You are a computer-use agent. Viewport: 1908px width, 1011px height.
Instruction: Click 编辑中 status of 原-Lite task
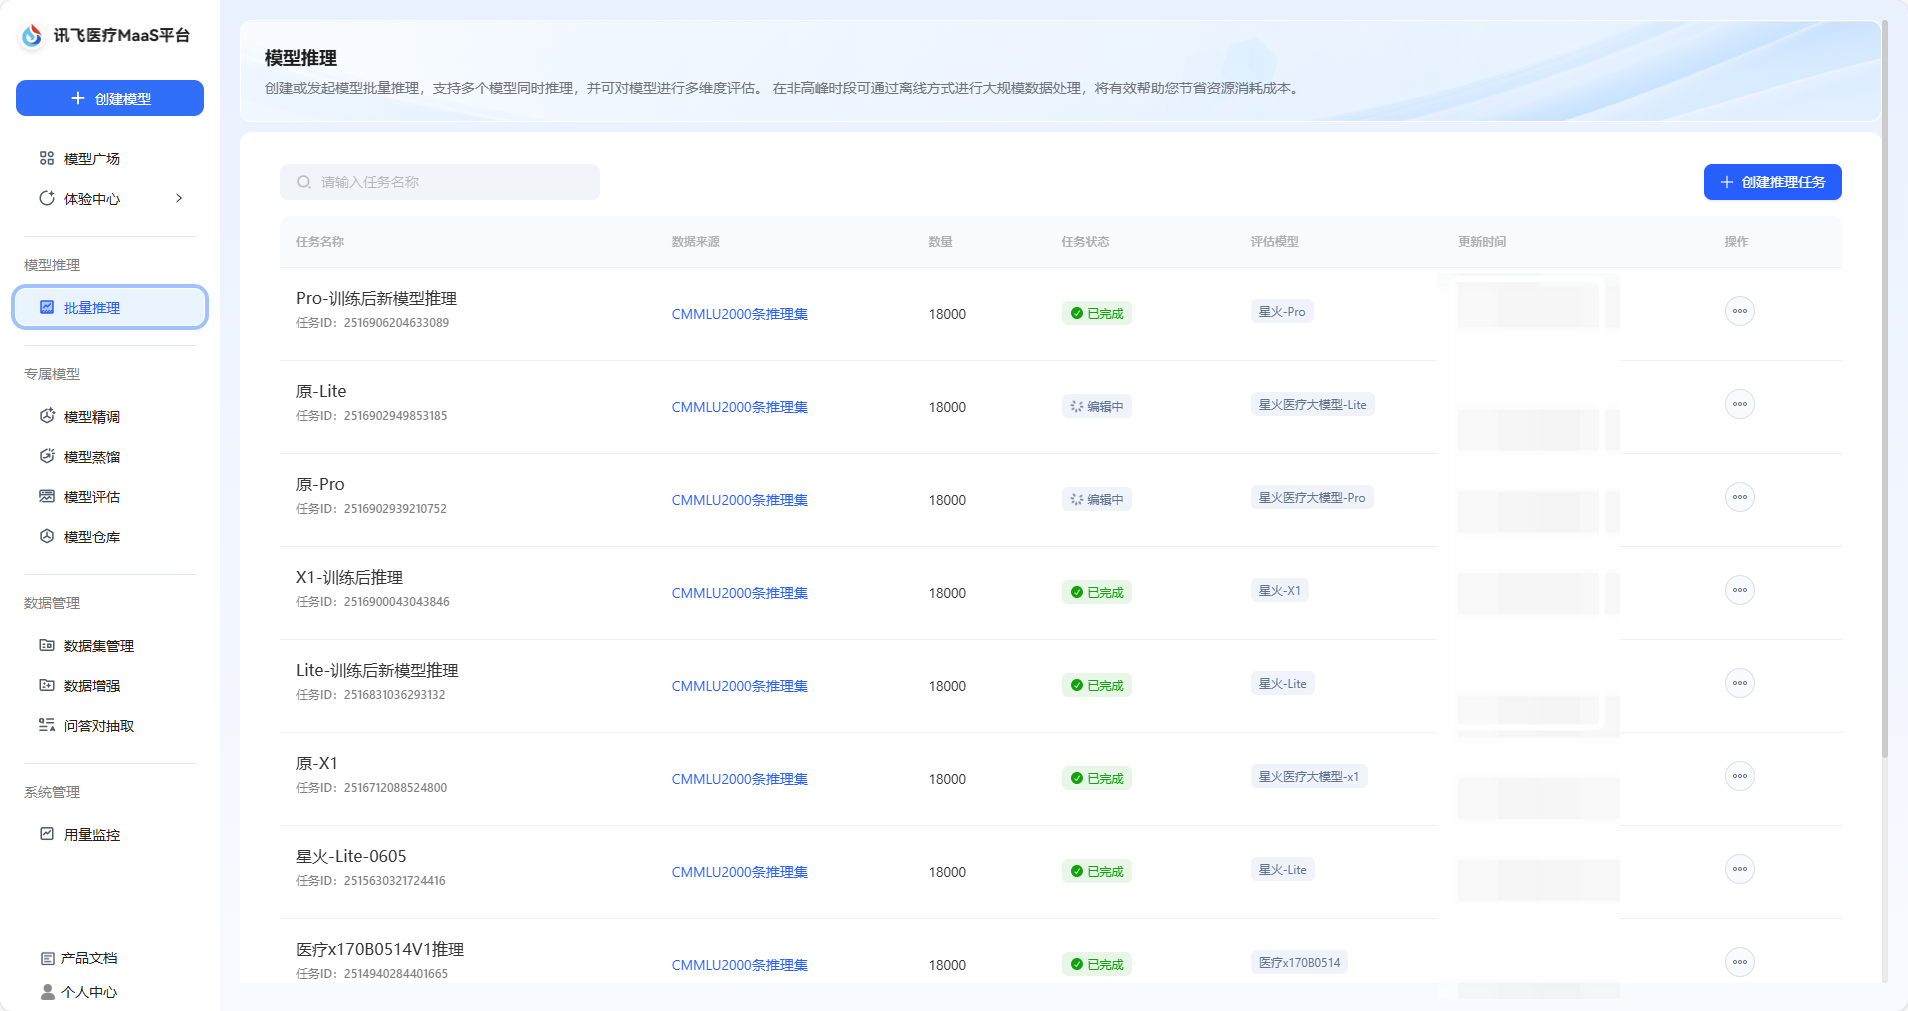pyautogui.click(x=1097, y=406)
